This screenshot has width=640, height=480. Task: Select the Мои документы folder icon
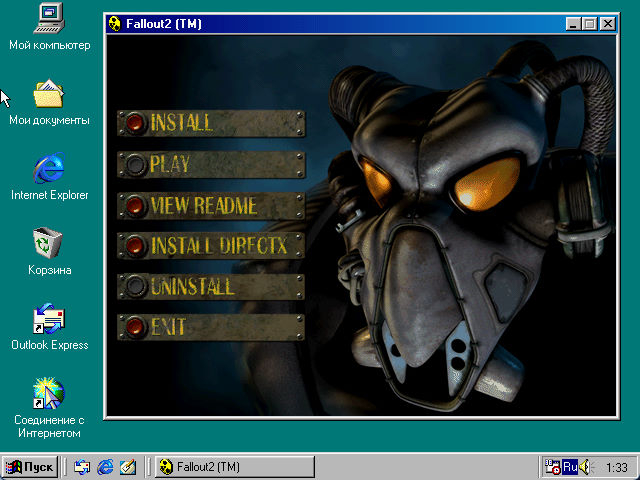49,102
